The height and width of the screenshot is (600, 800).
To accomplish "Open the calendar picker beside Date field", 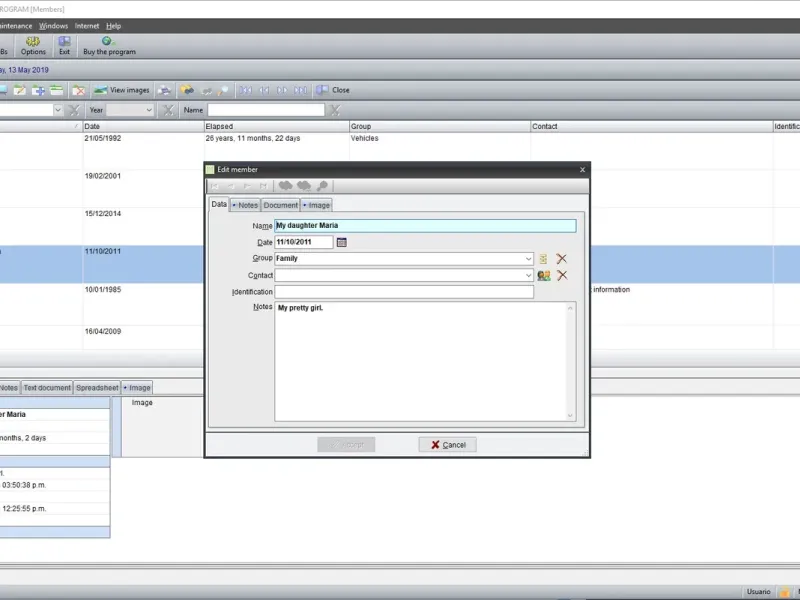I will tap(342, 242).
